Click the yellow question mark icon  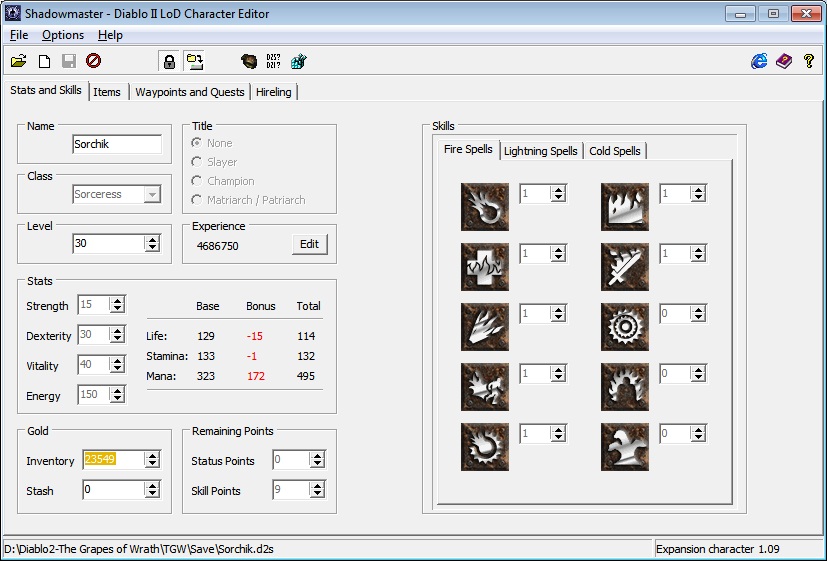coord(809,62)
